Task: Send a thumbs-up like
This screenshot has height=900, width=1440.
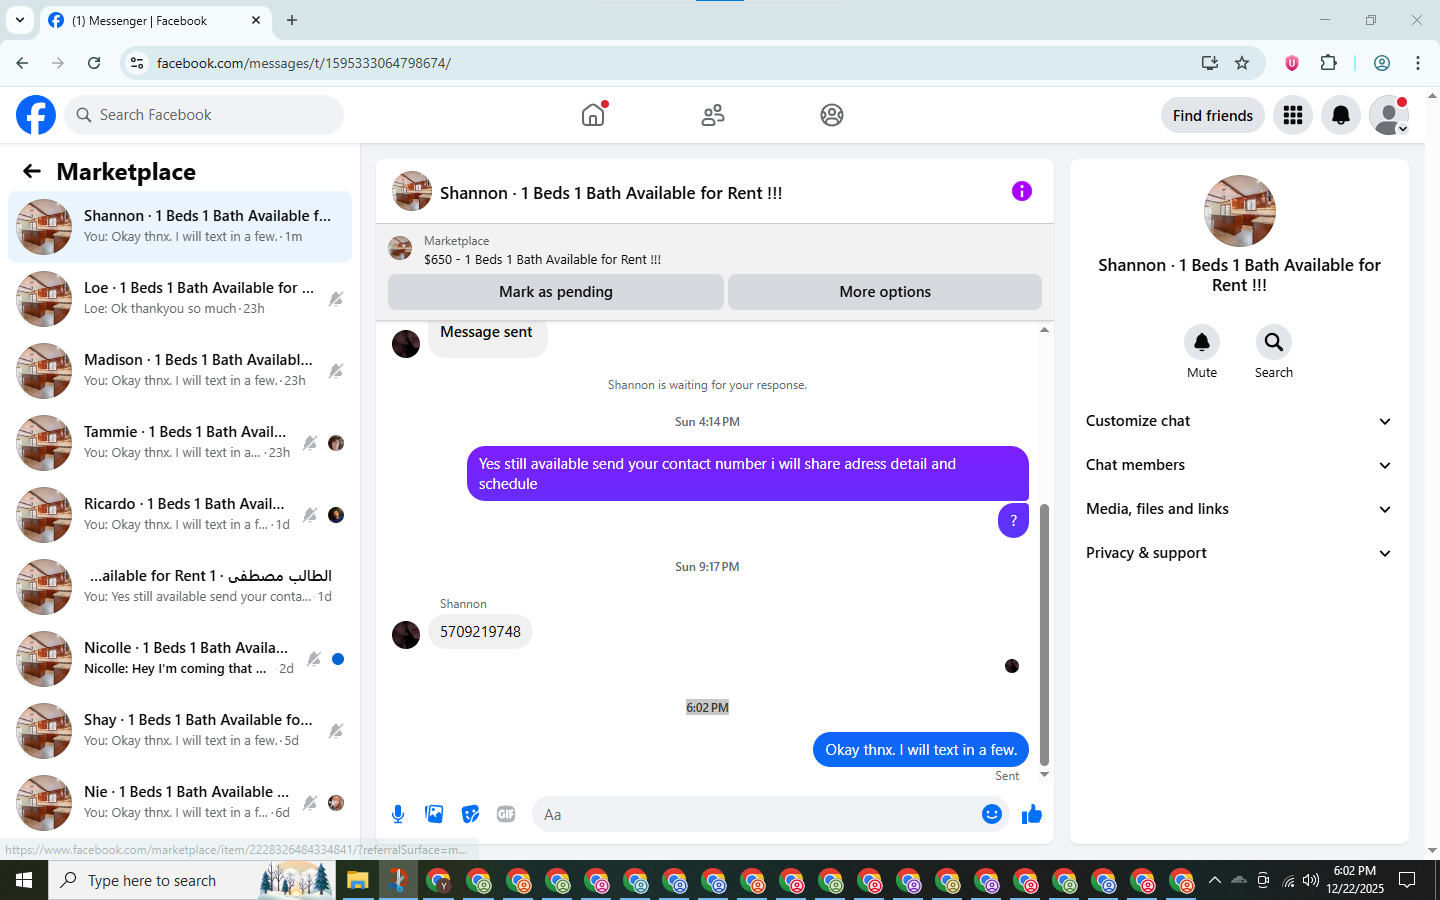Action: (x=1032, y=814)
